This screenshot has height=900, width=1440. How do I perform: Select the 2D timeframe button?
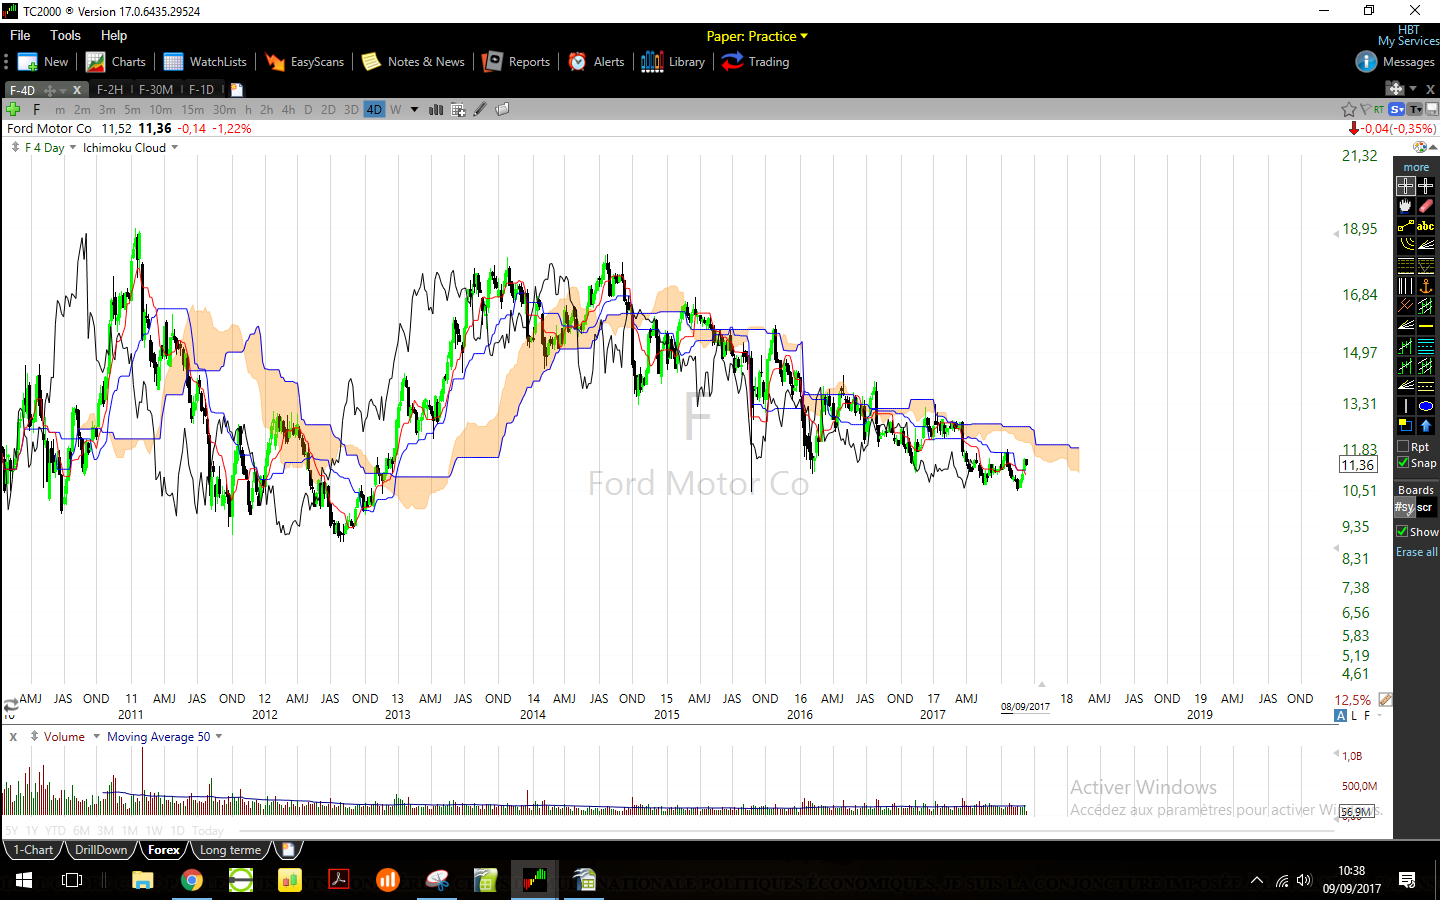(328, 110)
